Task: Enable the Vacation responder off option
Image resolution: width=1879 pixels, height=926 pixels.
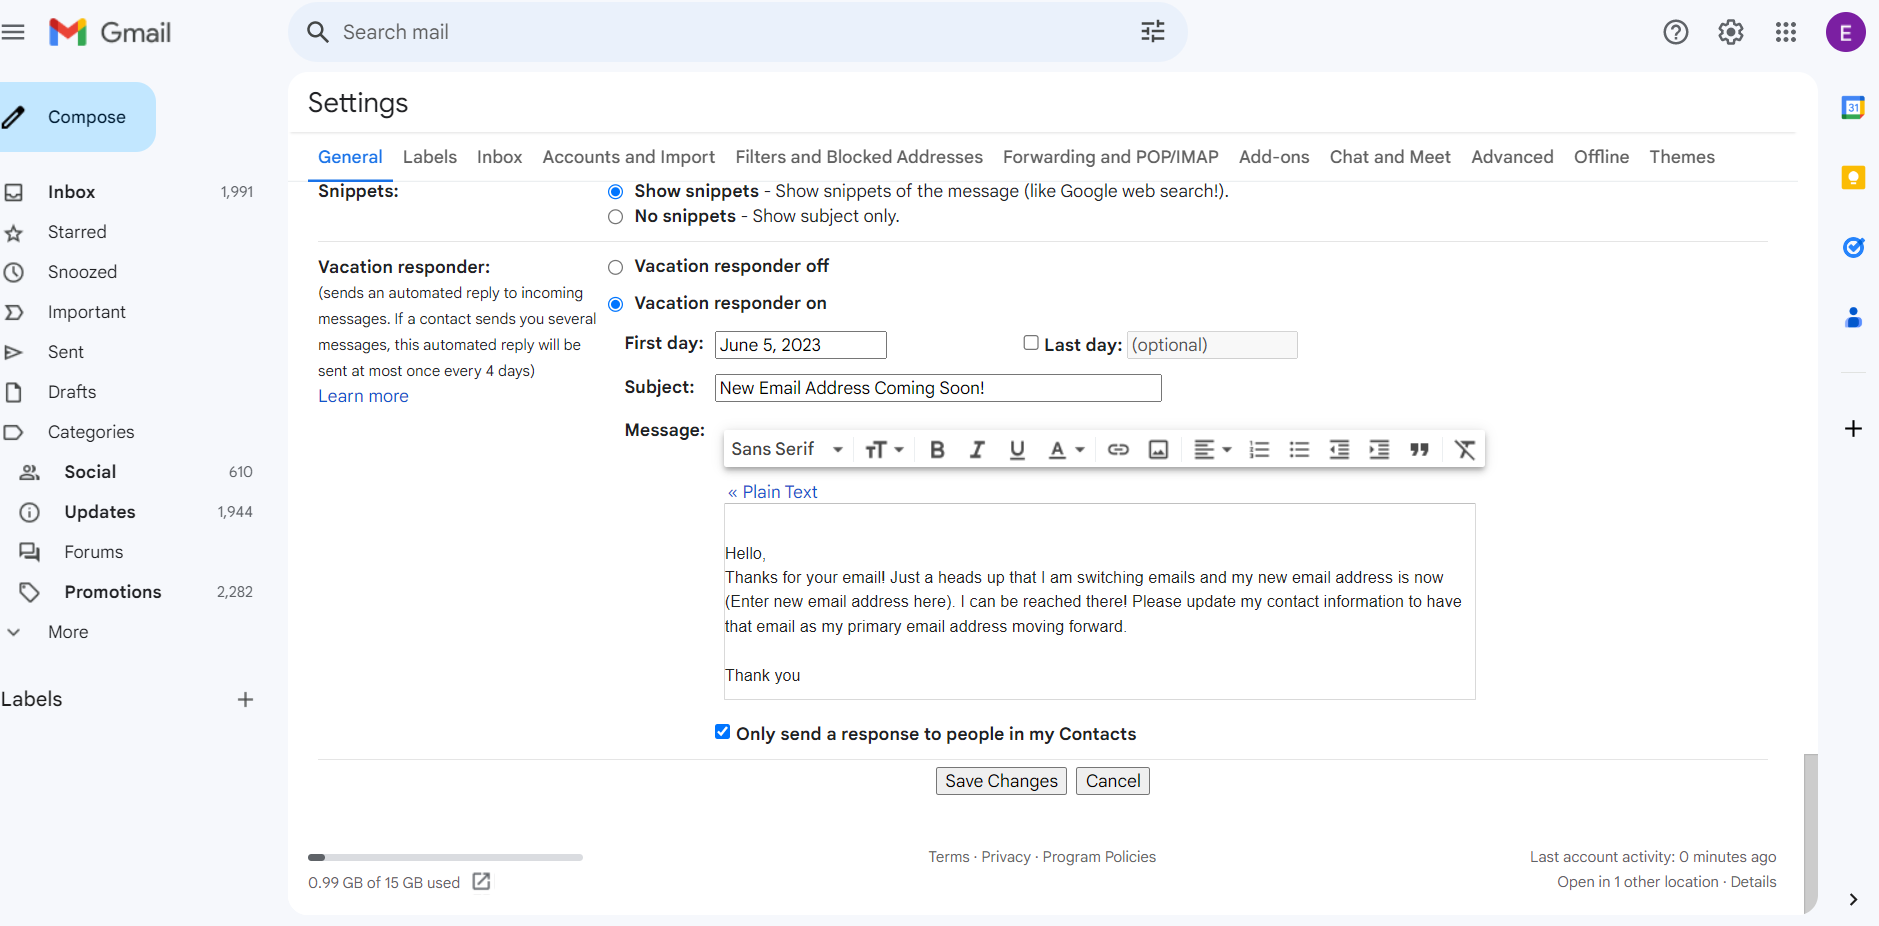Action: (x=615, y=266)
